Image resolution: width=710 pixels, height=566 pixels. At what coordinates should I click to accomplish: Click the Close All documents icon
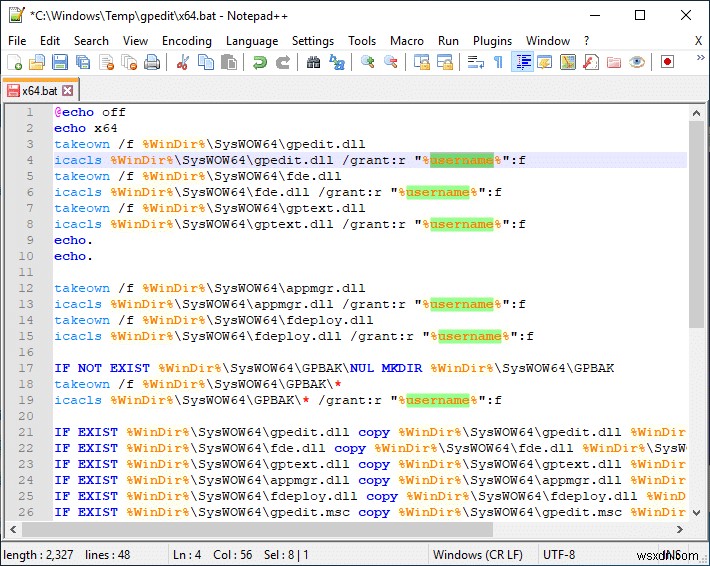point(130,62)
